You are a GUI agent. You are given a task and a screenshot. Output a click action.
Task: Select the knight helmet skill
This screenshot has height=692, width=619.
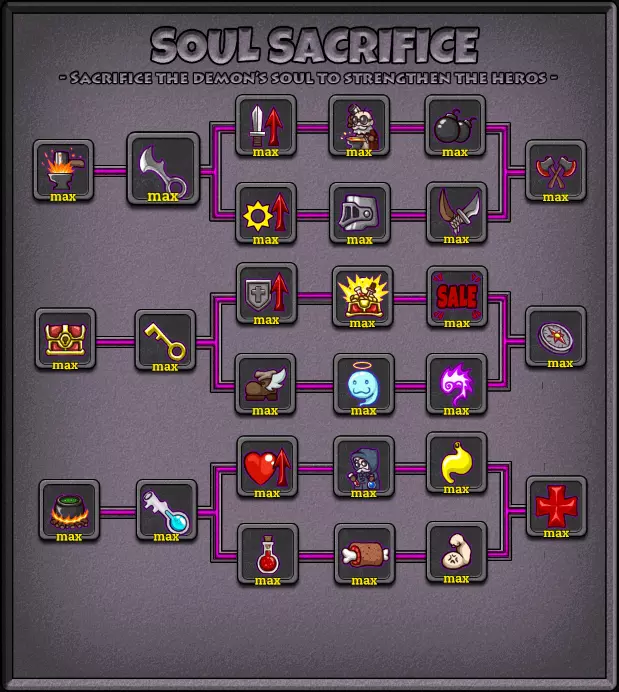click(x=360, y=214)
